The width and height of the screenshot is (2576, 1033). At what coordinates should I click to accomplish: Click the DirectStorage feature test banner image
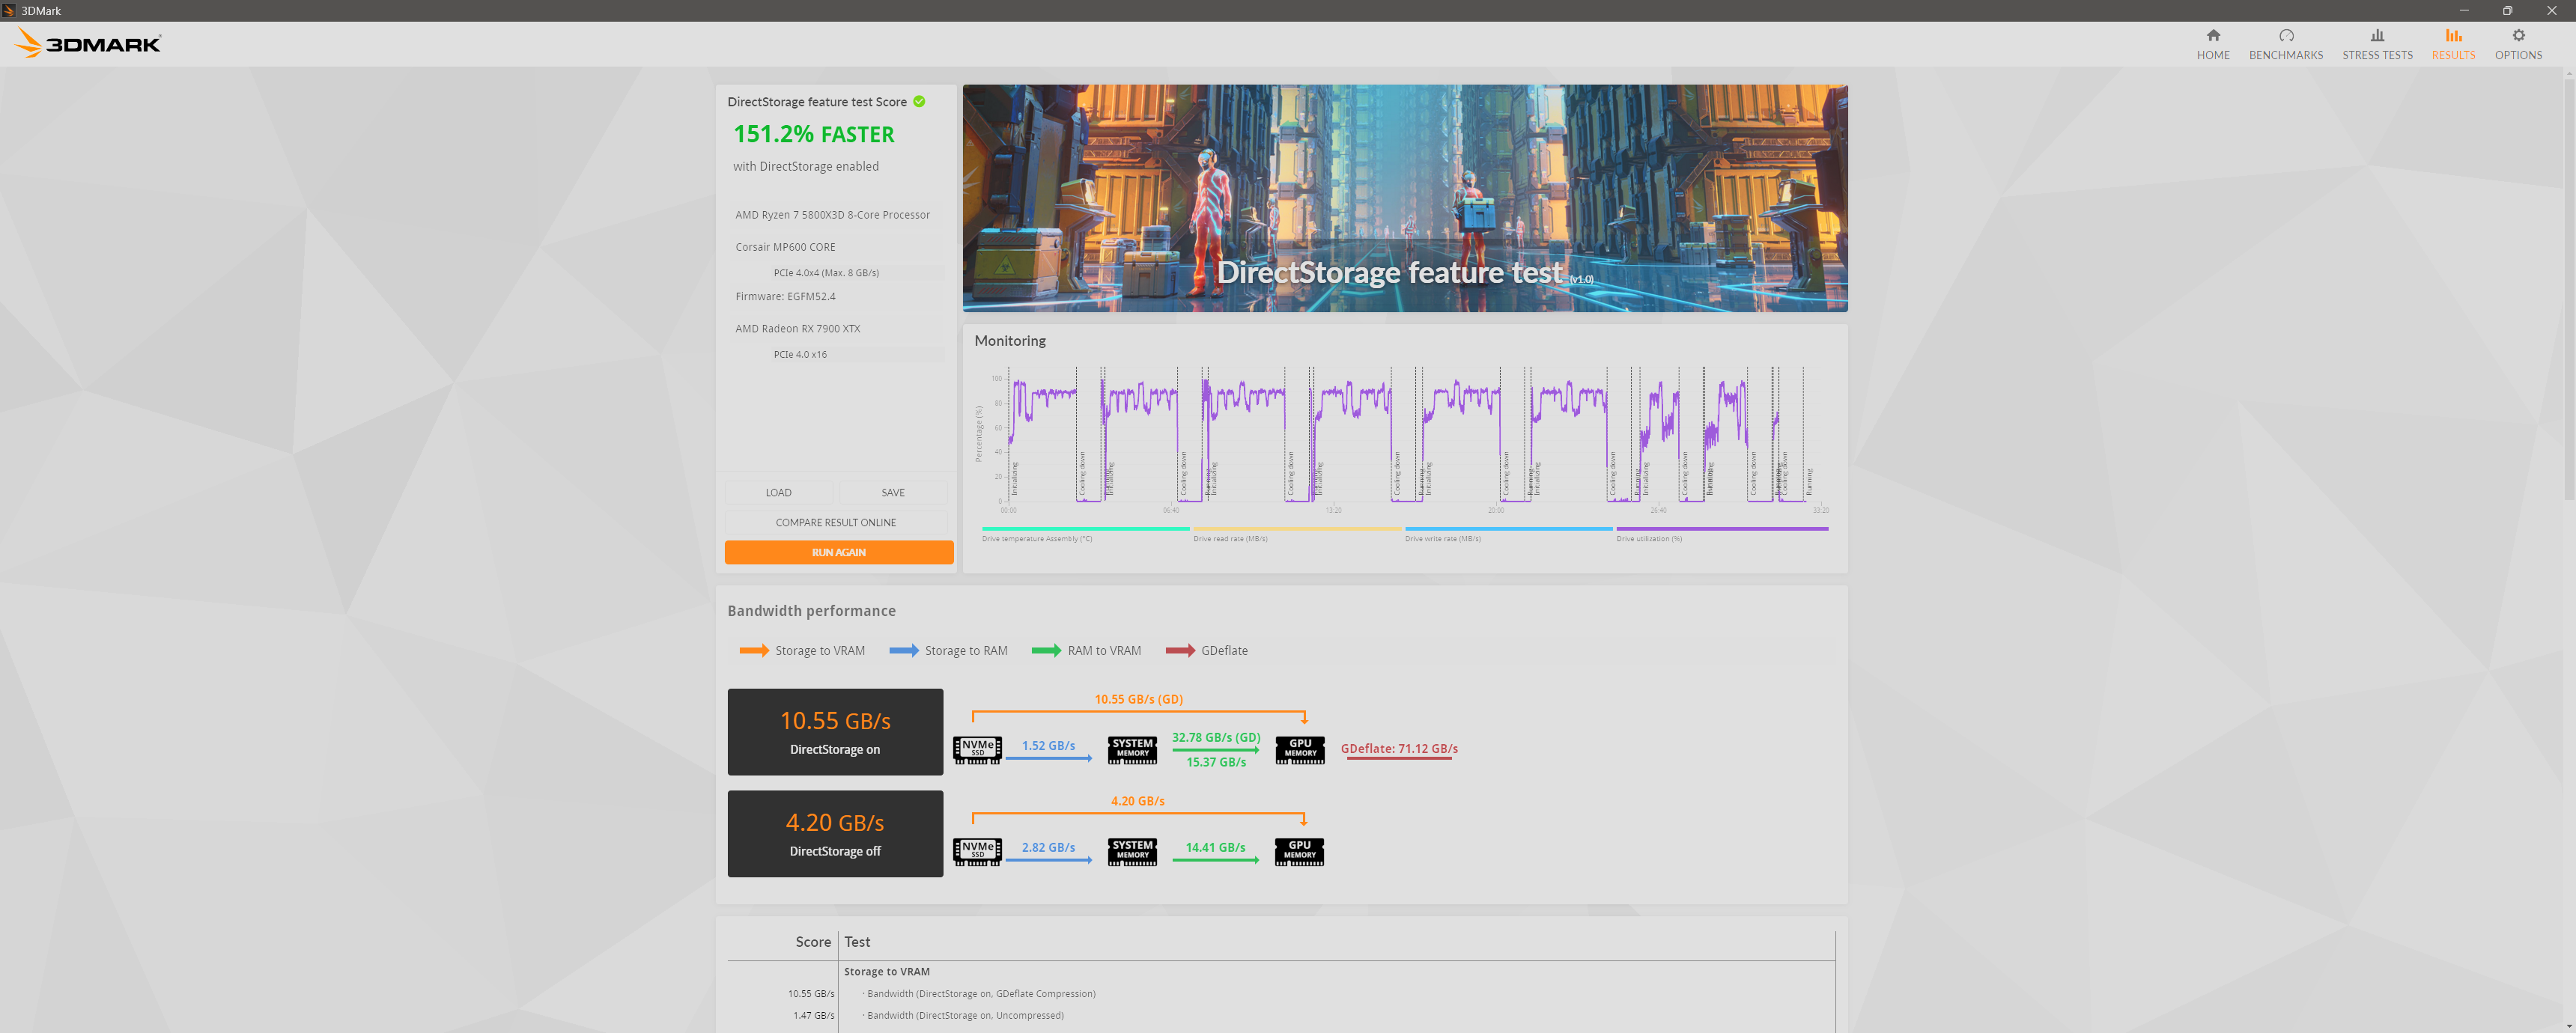point(1404,198)
